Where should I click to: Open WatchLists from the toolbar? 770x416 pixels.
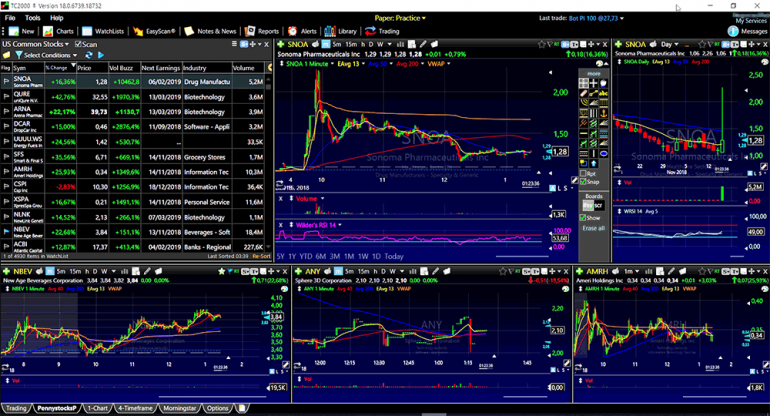point(103,31)
